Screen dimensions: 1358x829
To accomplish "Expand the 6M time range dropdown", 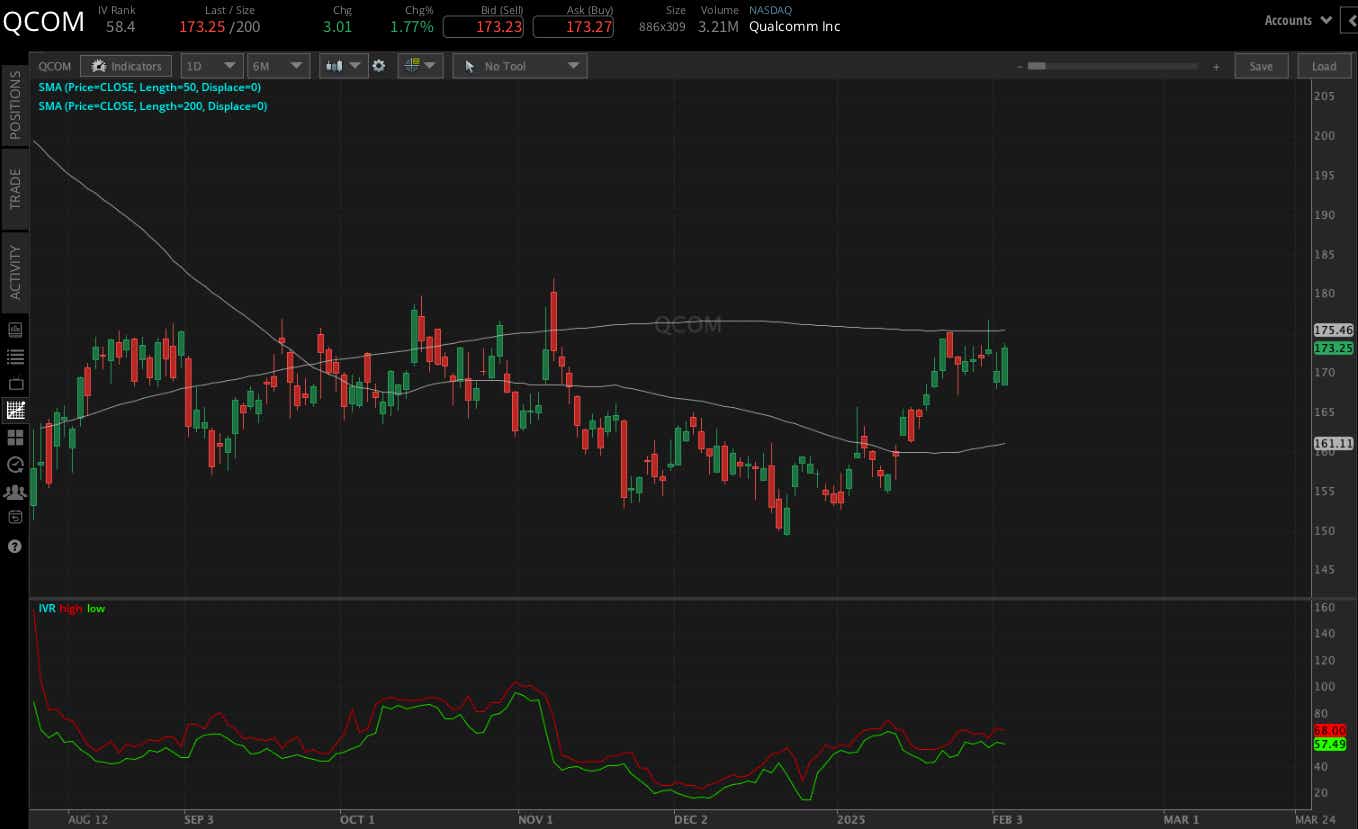I will pos(278,66).
